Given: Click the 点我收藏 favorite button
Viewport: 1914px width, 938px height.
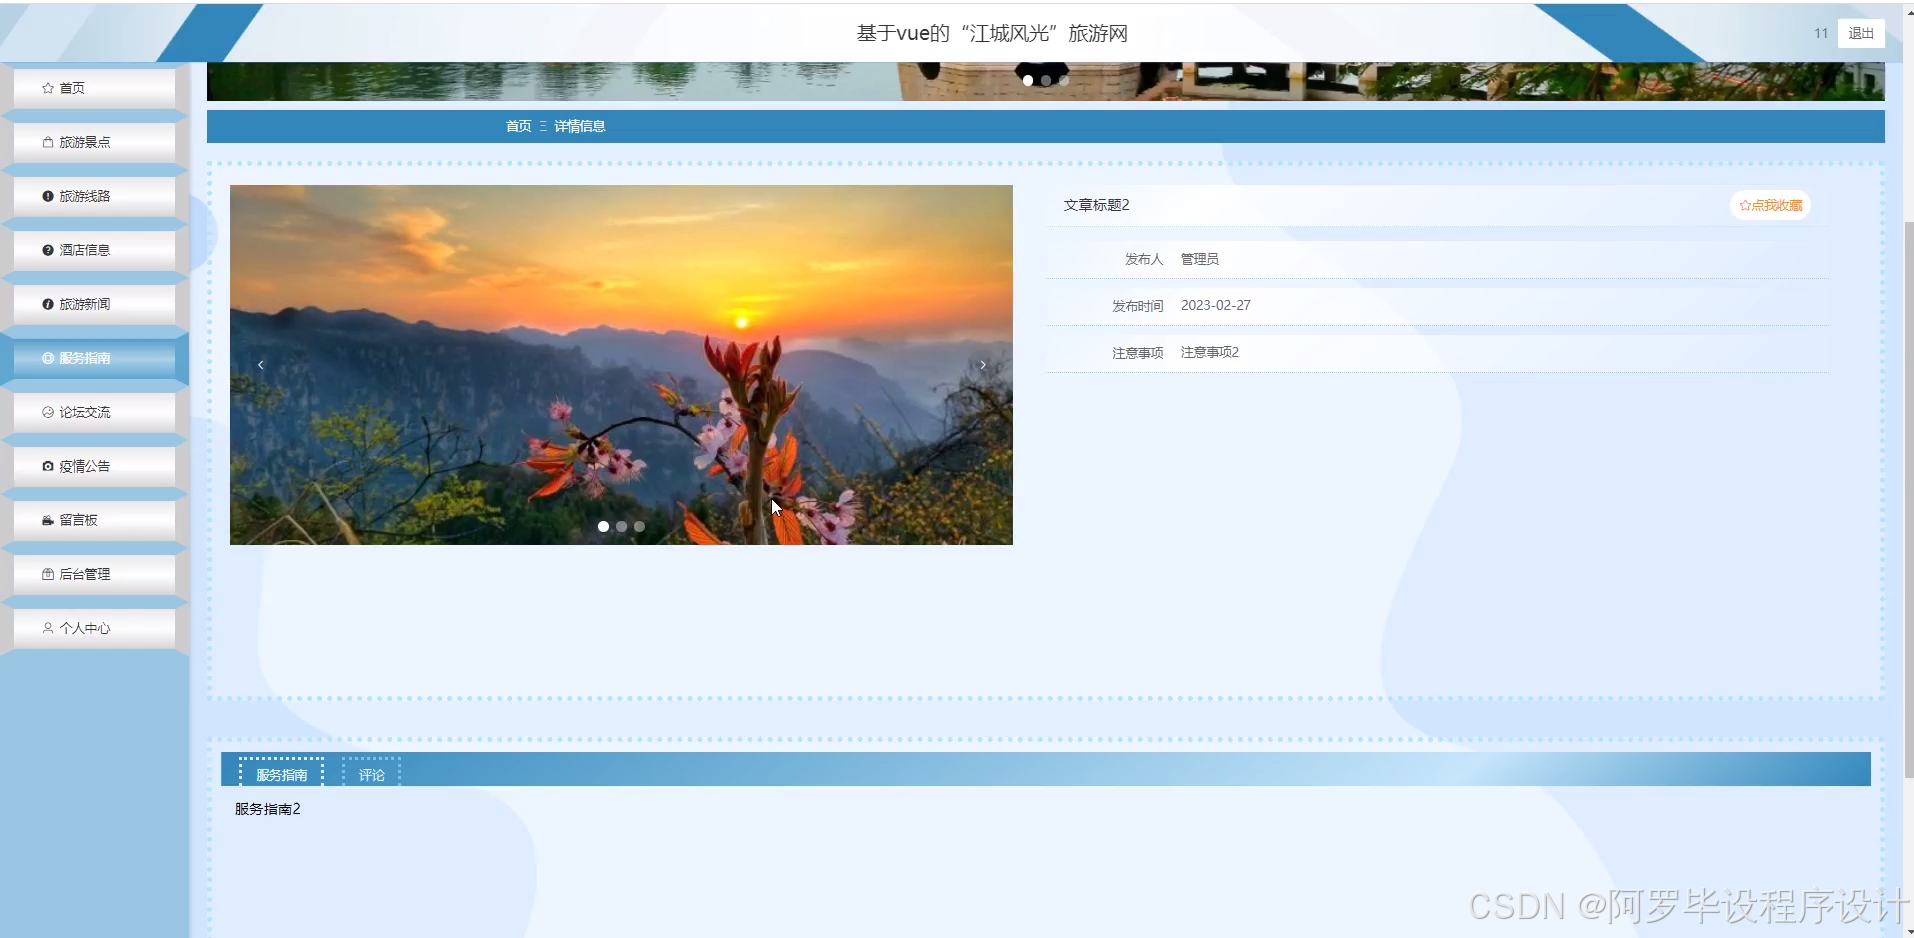Looking at the screenshot, I should click(1770, 205).
